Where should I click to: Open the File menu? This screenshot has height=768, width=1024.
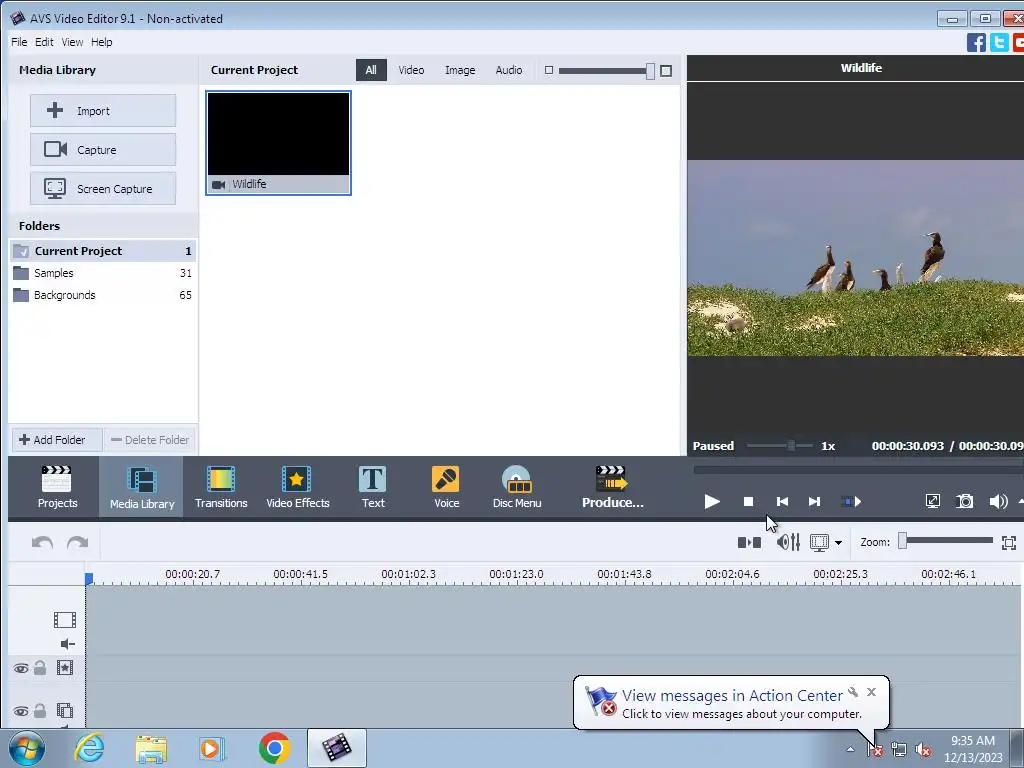[19, 42]
